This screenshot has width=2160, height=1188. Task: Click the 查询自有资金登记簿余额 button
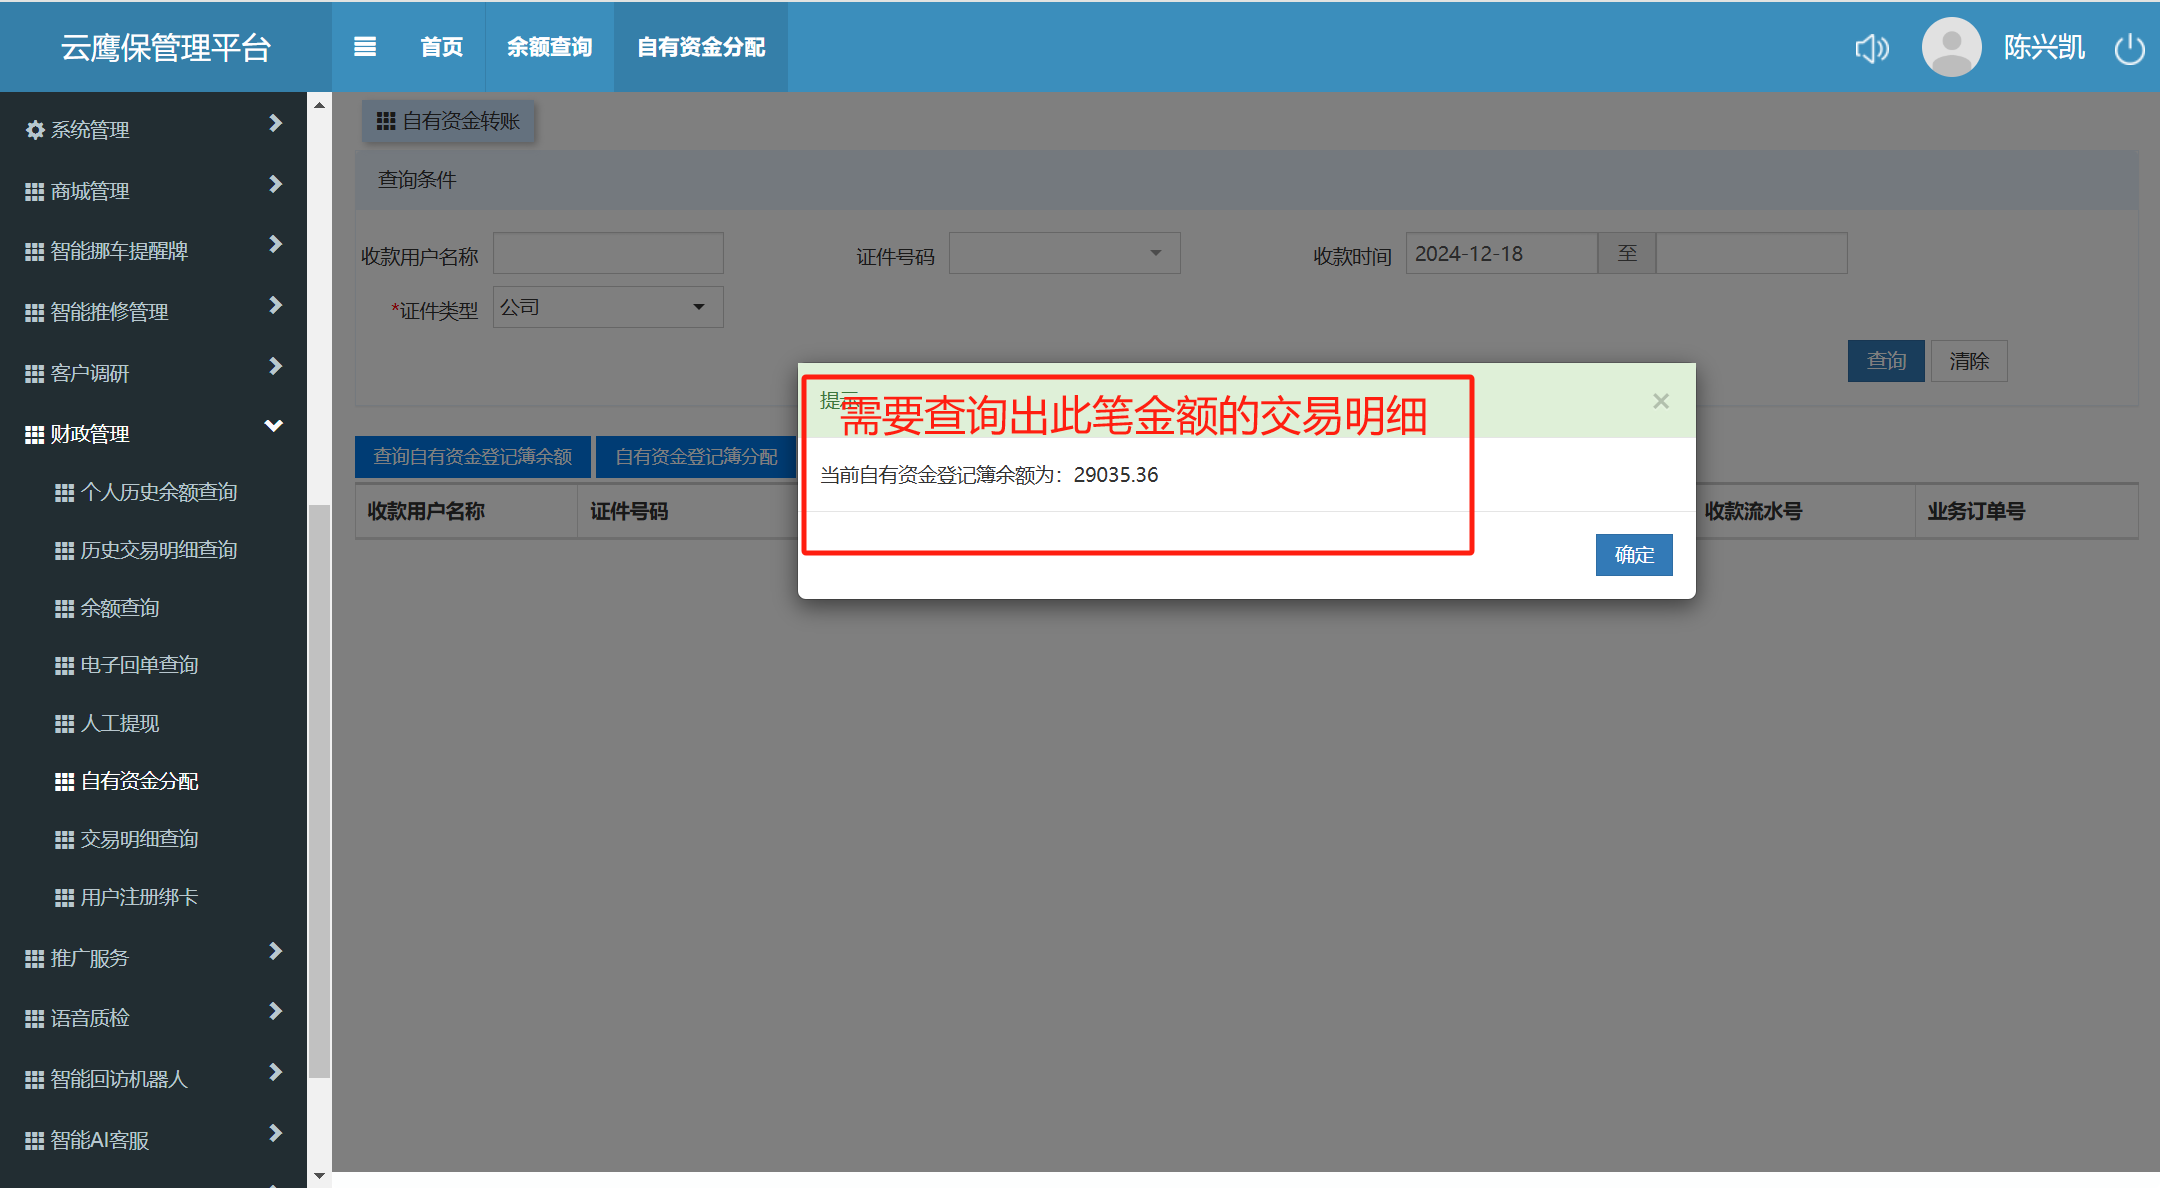click(x=472, y=457)
